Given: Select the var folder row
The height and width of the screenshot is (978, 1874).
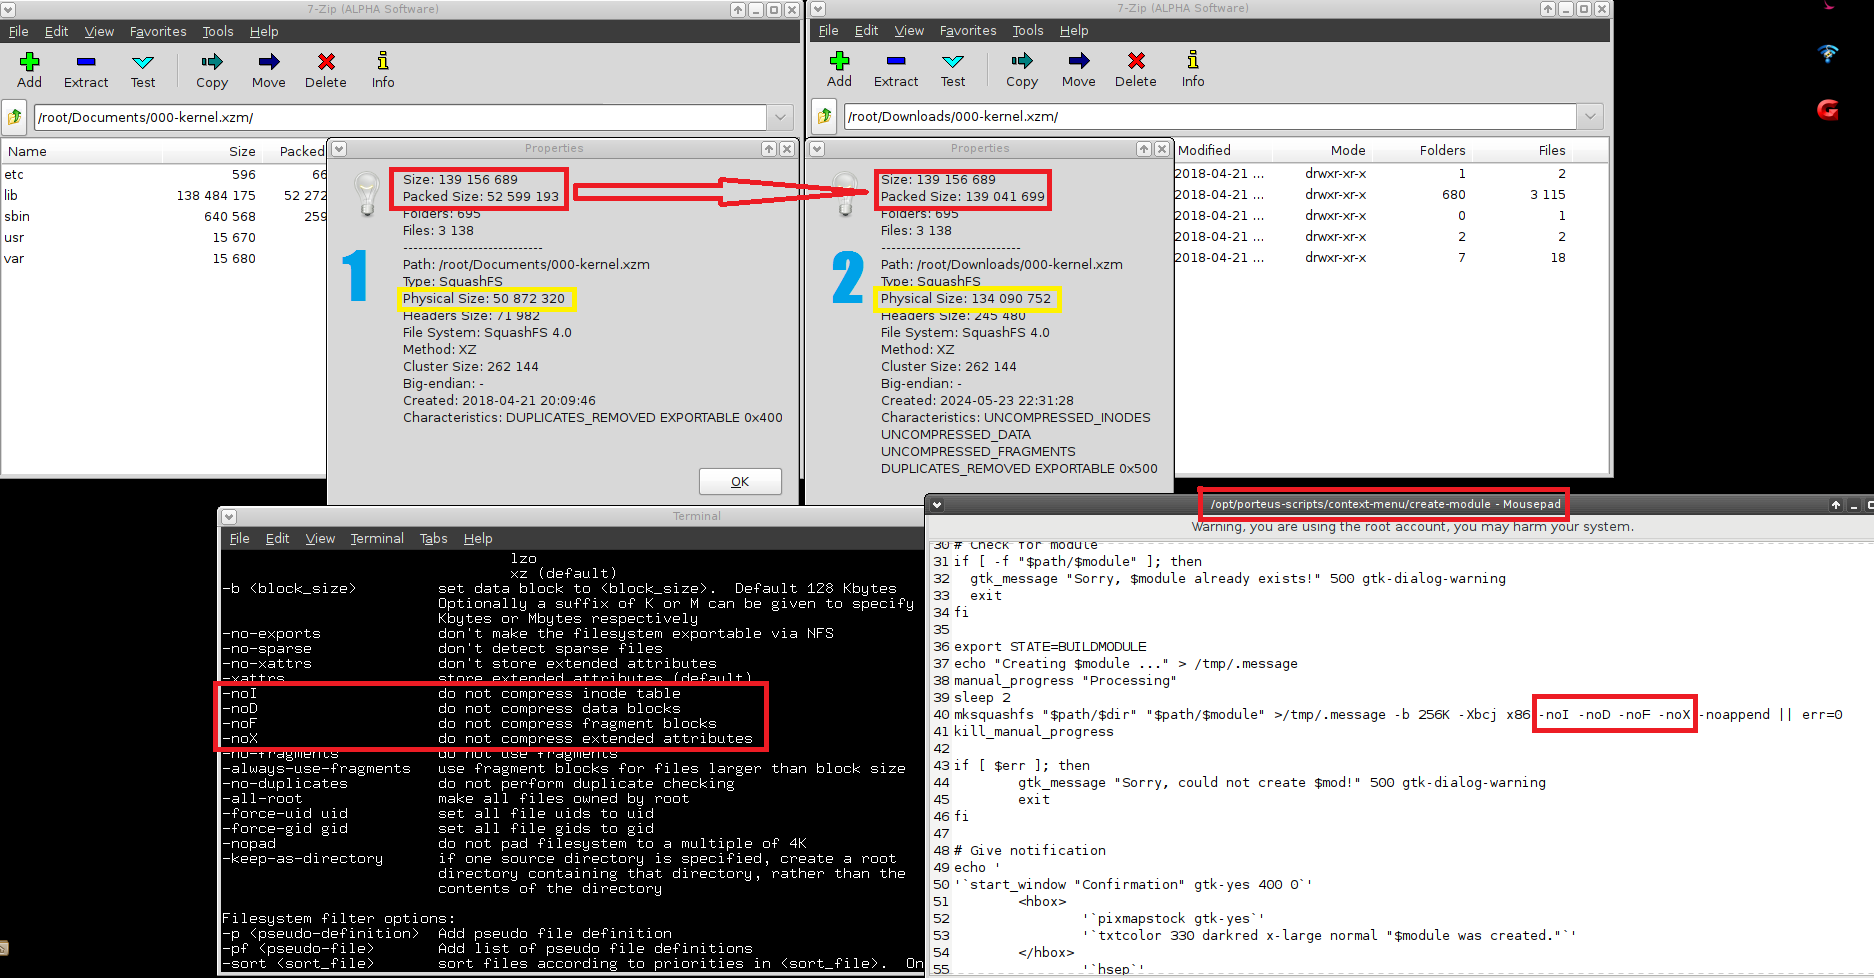Looking at the screenshot, I should pyautogui.click(x=165, y=258).
